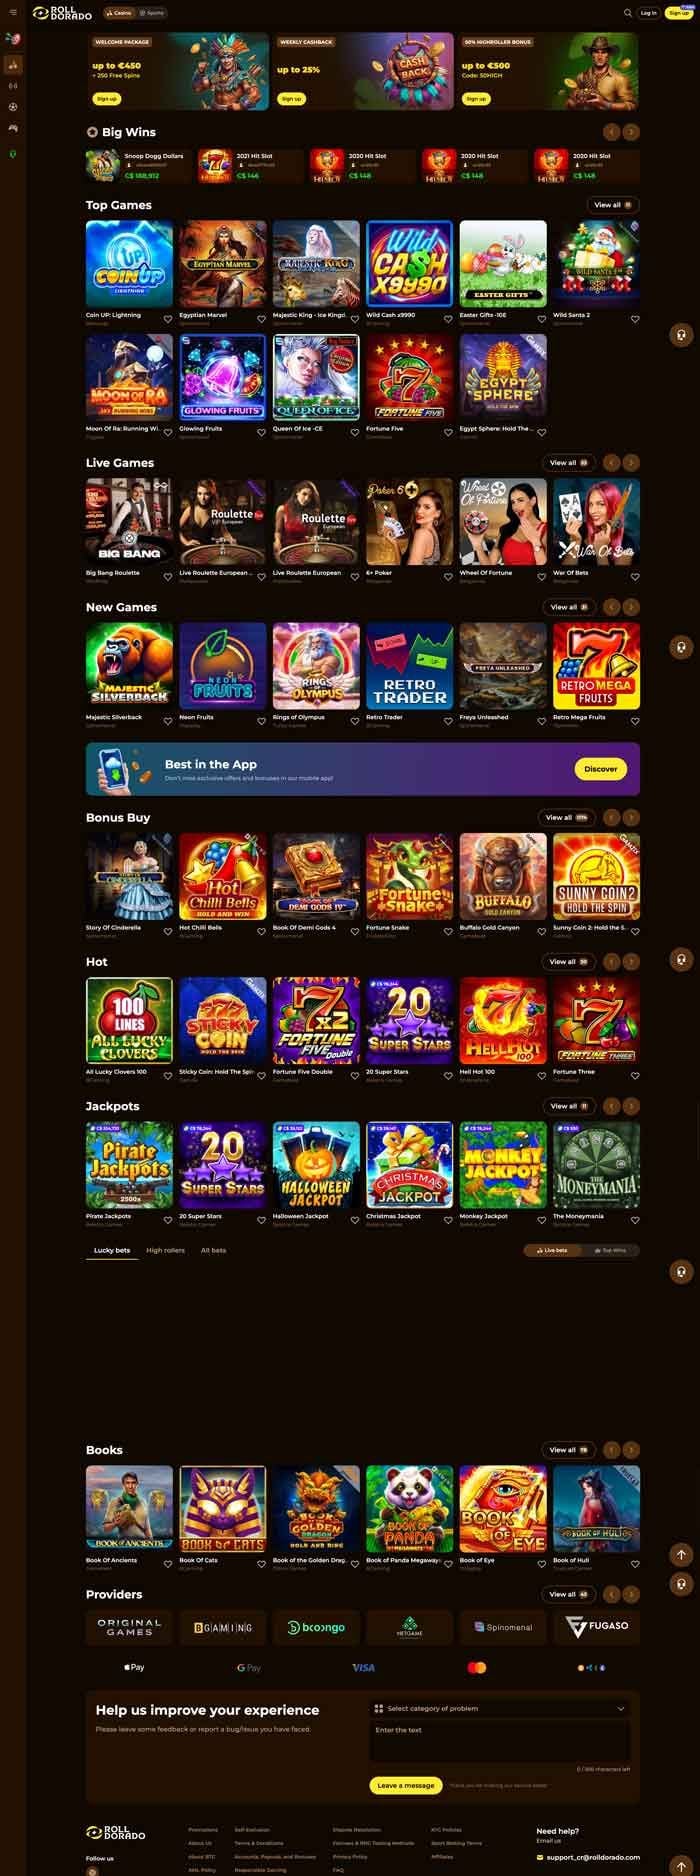Screen dimensions: 700x1876
Task: Toggle to Live bets view
Action: point(553,1250)
